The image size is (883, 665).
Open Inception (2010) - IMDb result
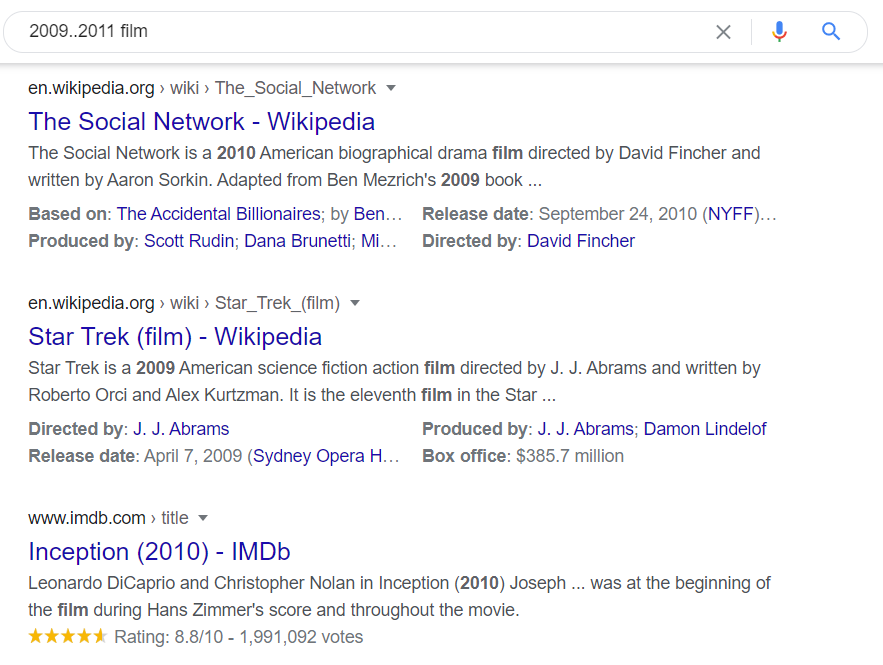click(159, 552)
